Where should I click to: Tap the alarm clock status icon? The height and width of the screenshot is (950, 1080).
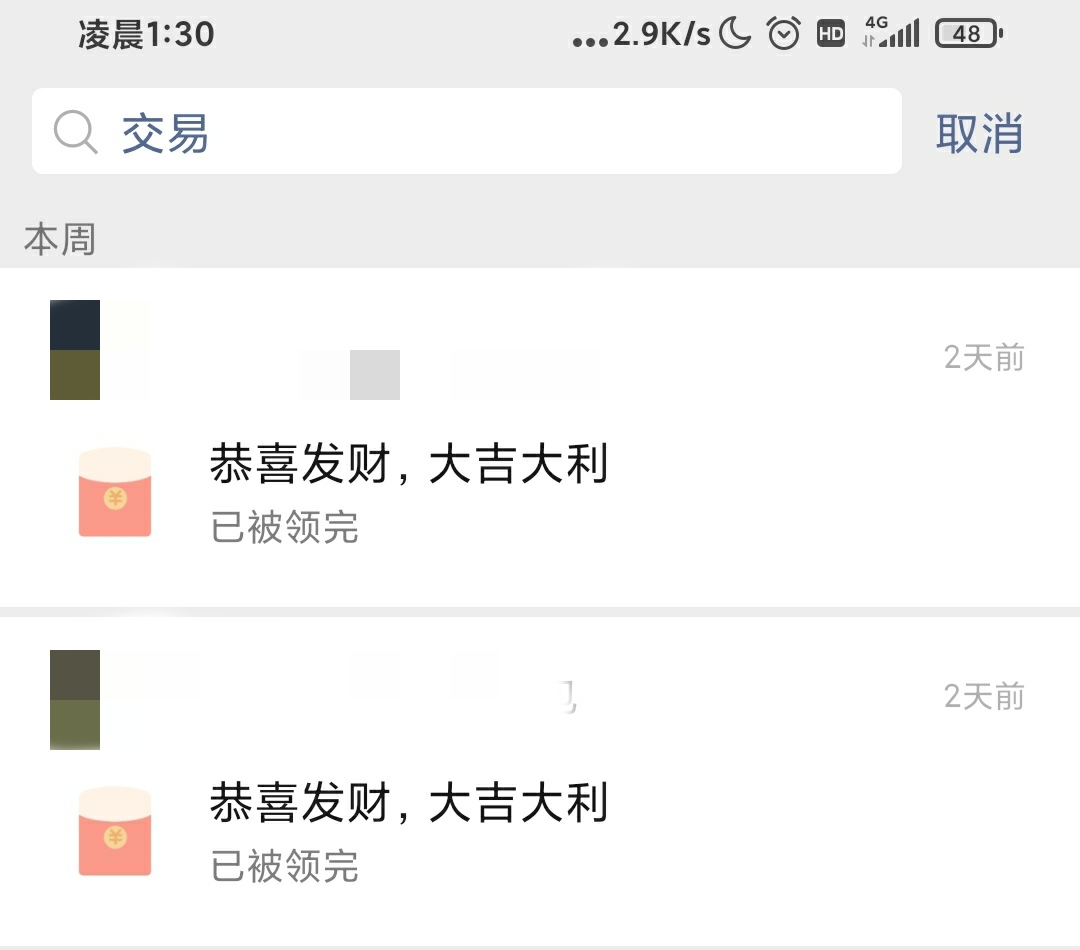tap(784, 33)
